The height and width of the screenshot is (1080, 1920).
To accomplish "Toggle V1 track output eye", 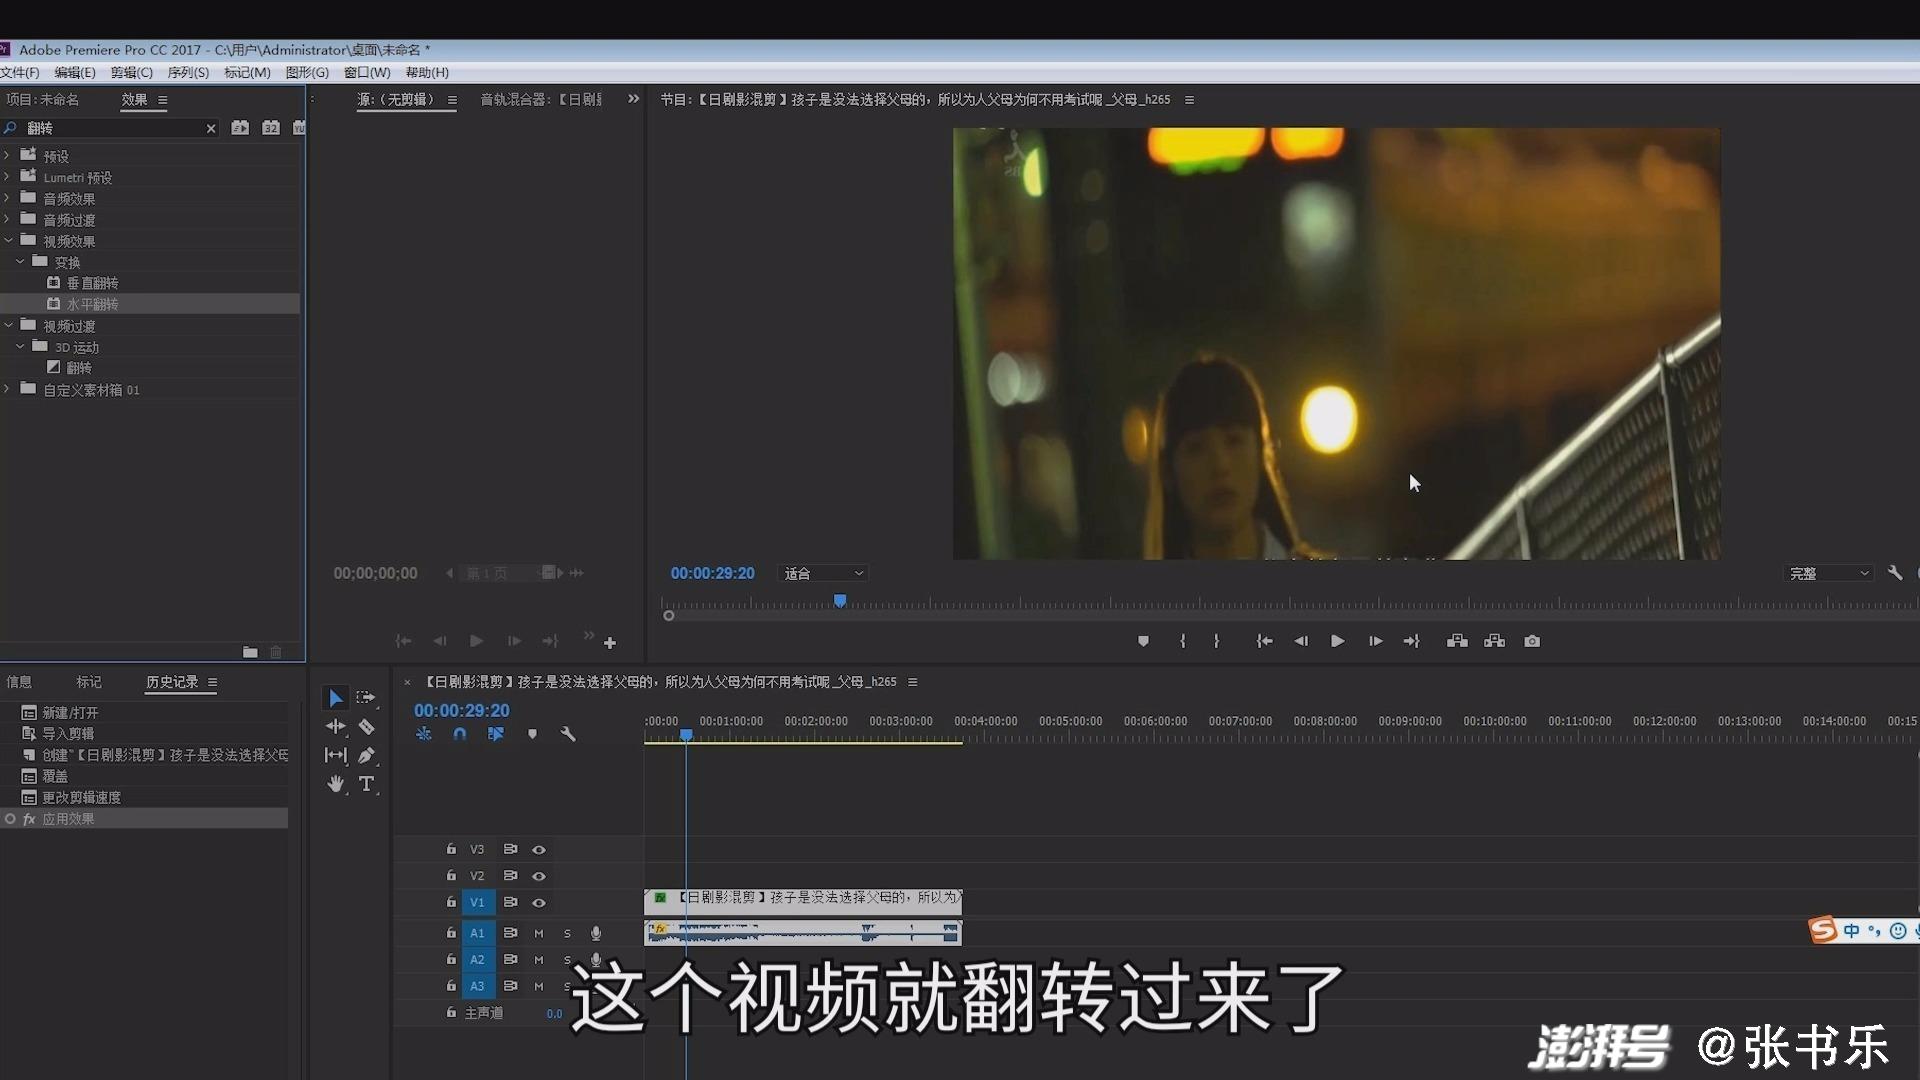I will [539, 903].
